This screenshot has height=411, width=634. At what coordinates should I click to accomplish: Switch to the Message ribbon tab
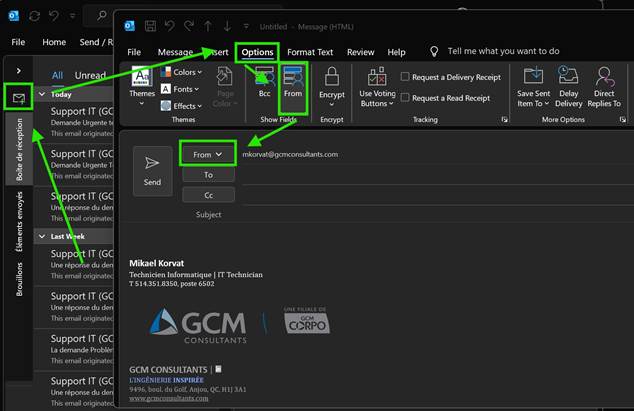[x=175, y=52]
